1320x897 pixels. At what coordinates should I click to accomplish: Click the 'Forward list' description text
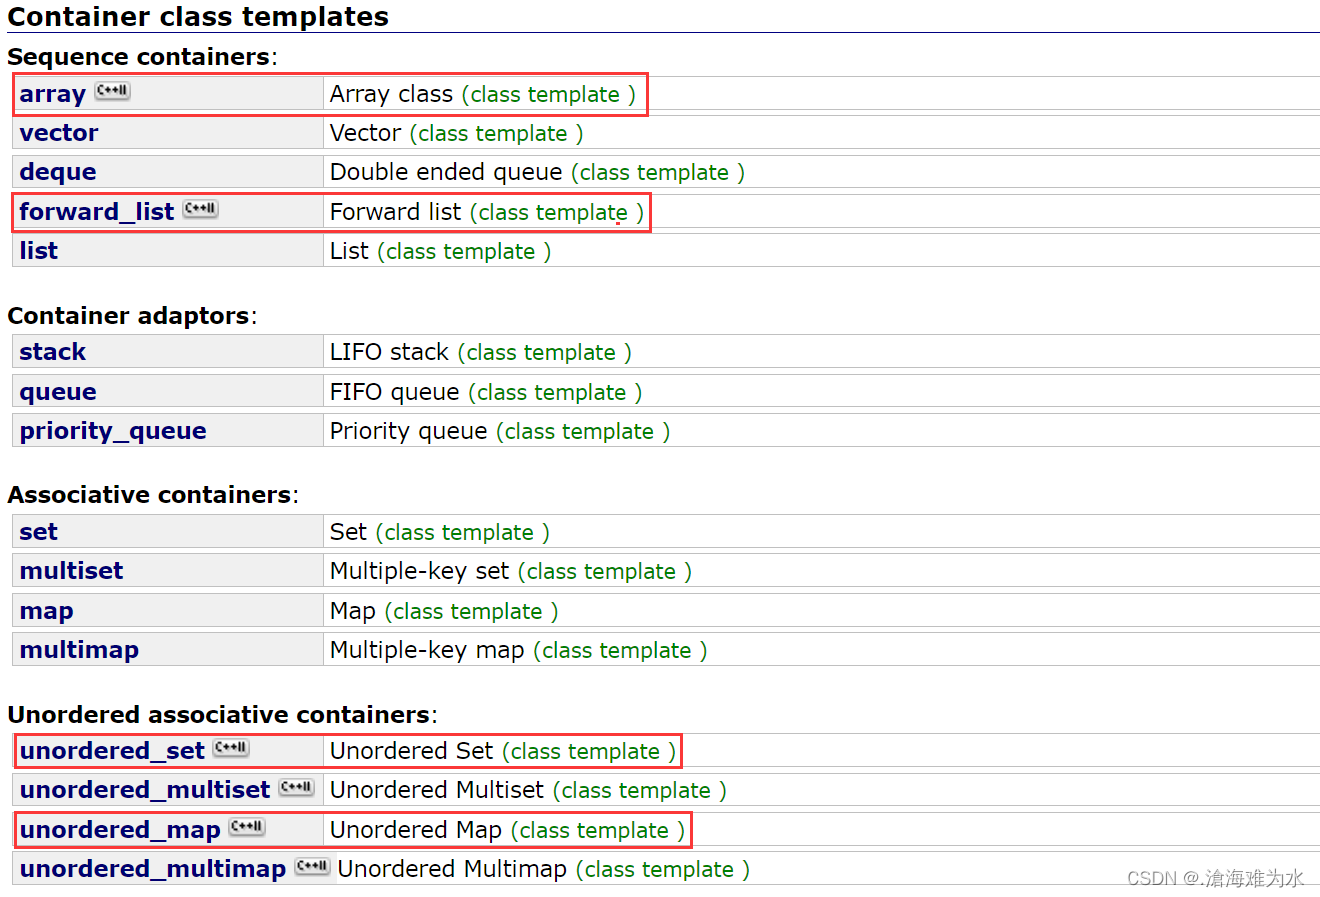tap(396, 212)
